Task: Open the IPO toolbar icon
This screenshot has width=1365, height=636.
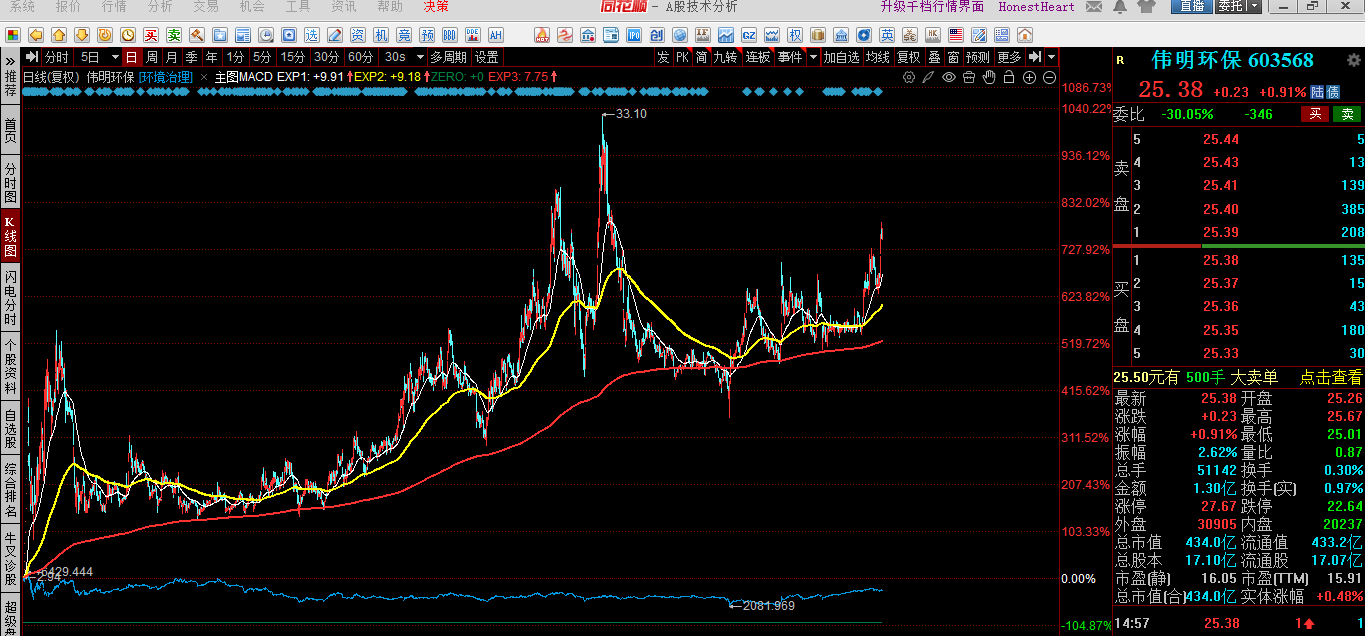Action: [x=633, y=36]
